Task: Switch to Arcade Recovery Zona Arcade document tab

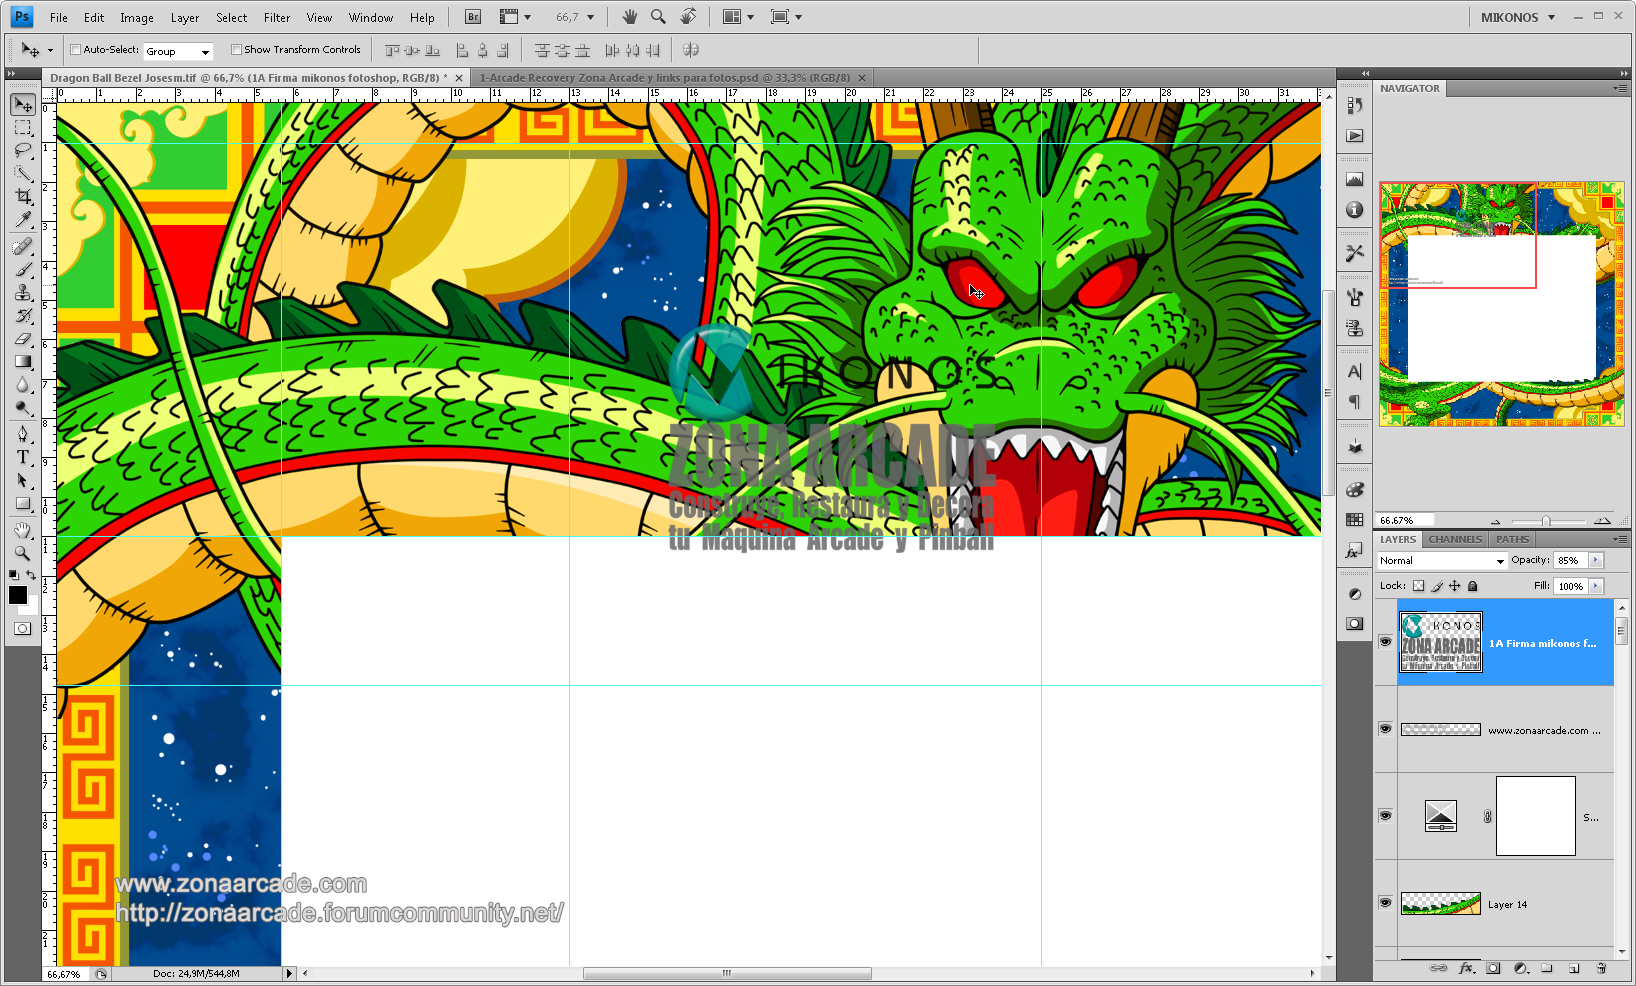Action: [x=665, y=78]
